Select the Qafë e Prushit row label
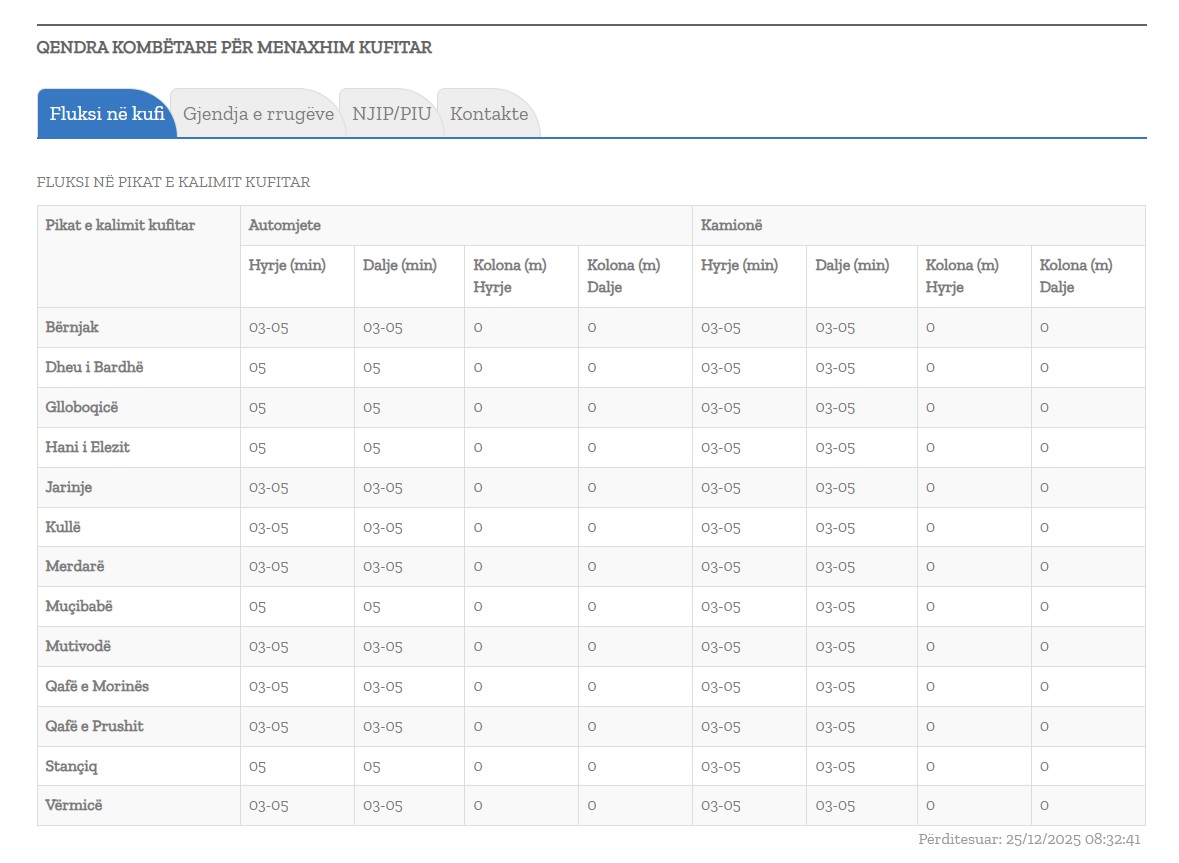This screenshot has width=1179, height=863. pyautogui.click(x=94, y=727)
